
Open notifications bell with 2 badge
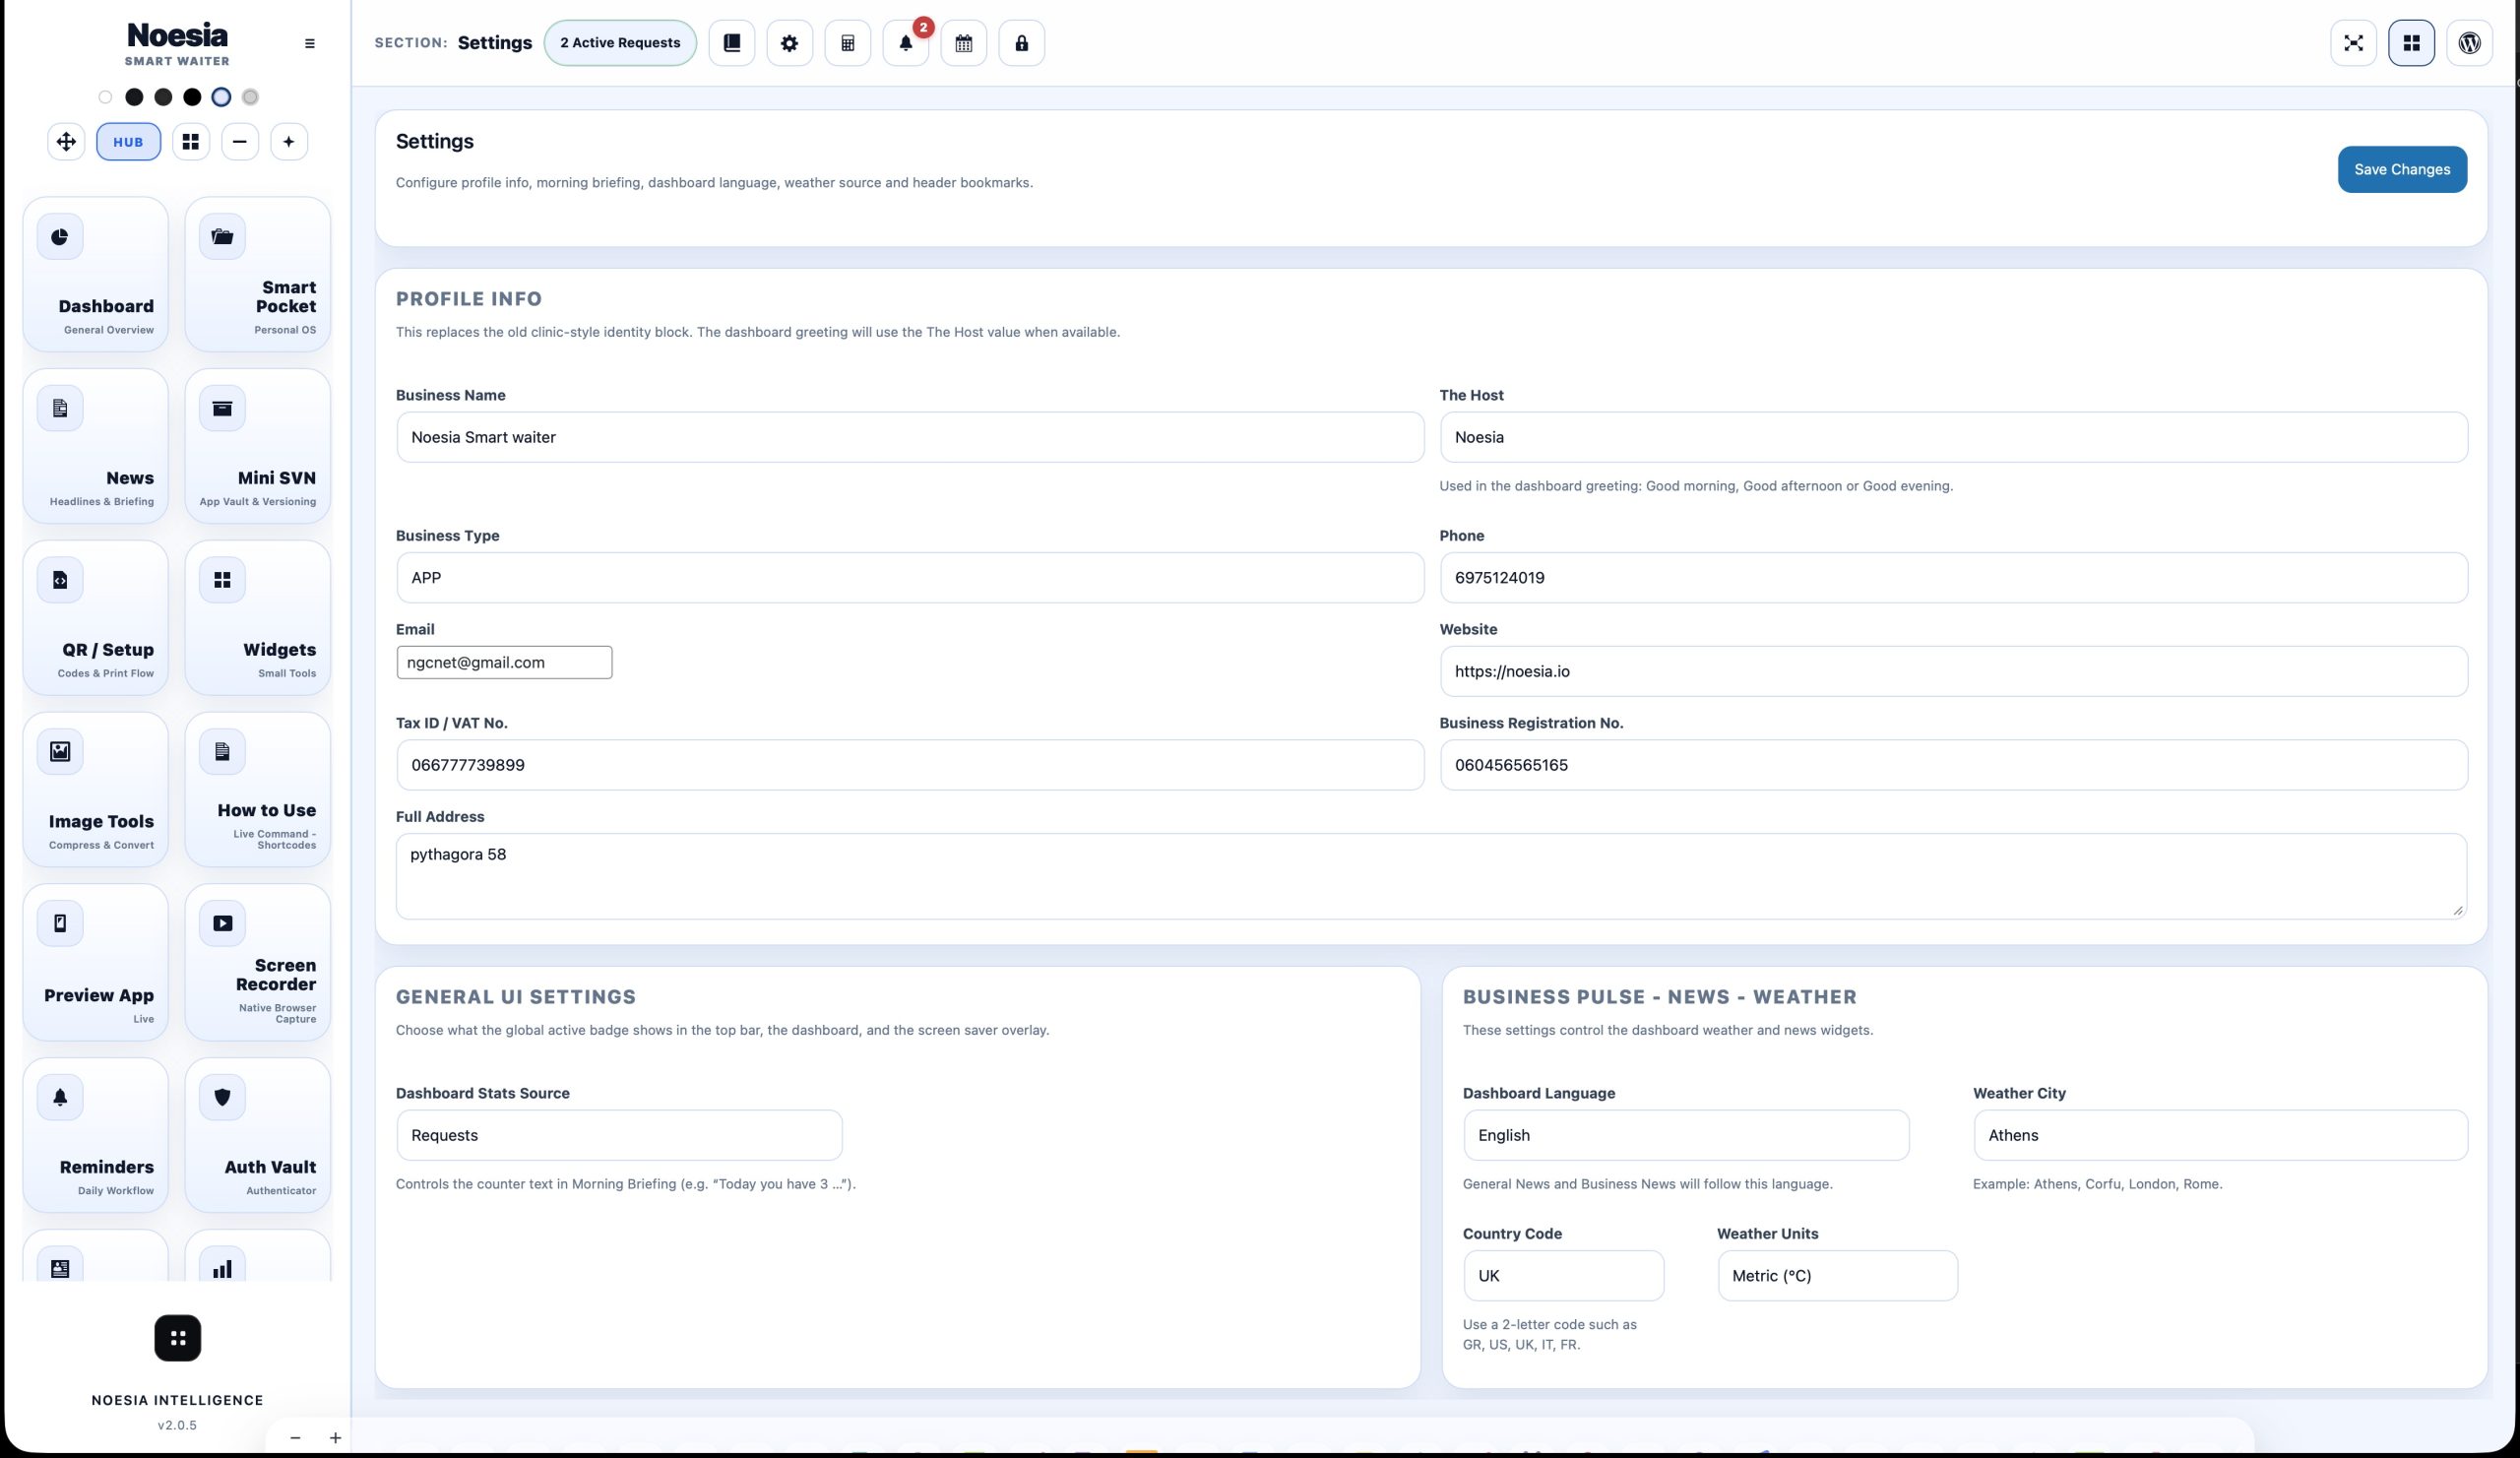tap(906, 43)
